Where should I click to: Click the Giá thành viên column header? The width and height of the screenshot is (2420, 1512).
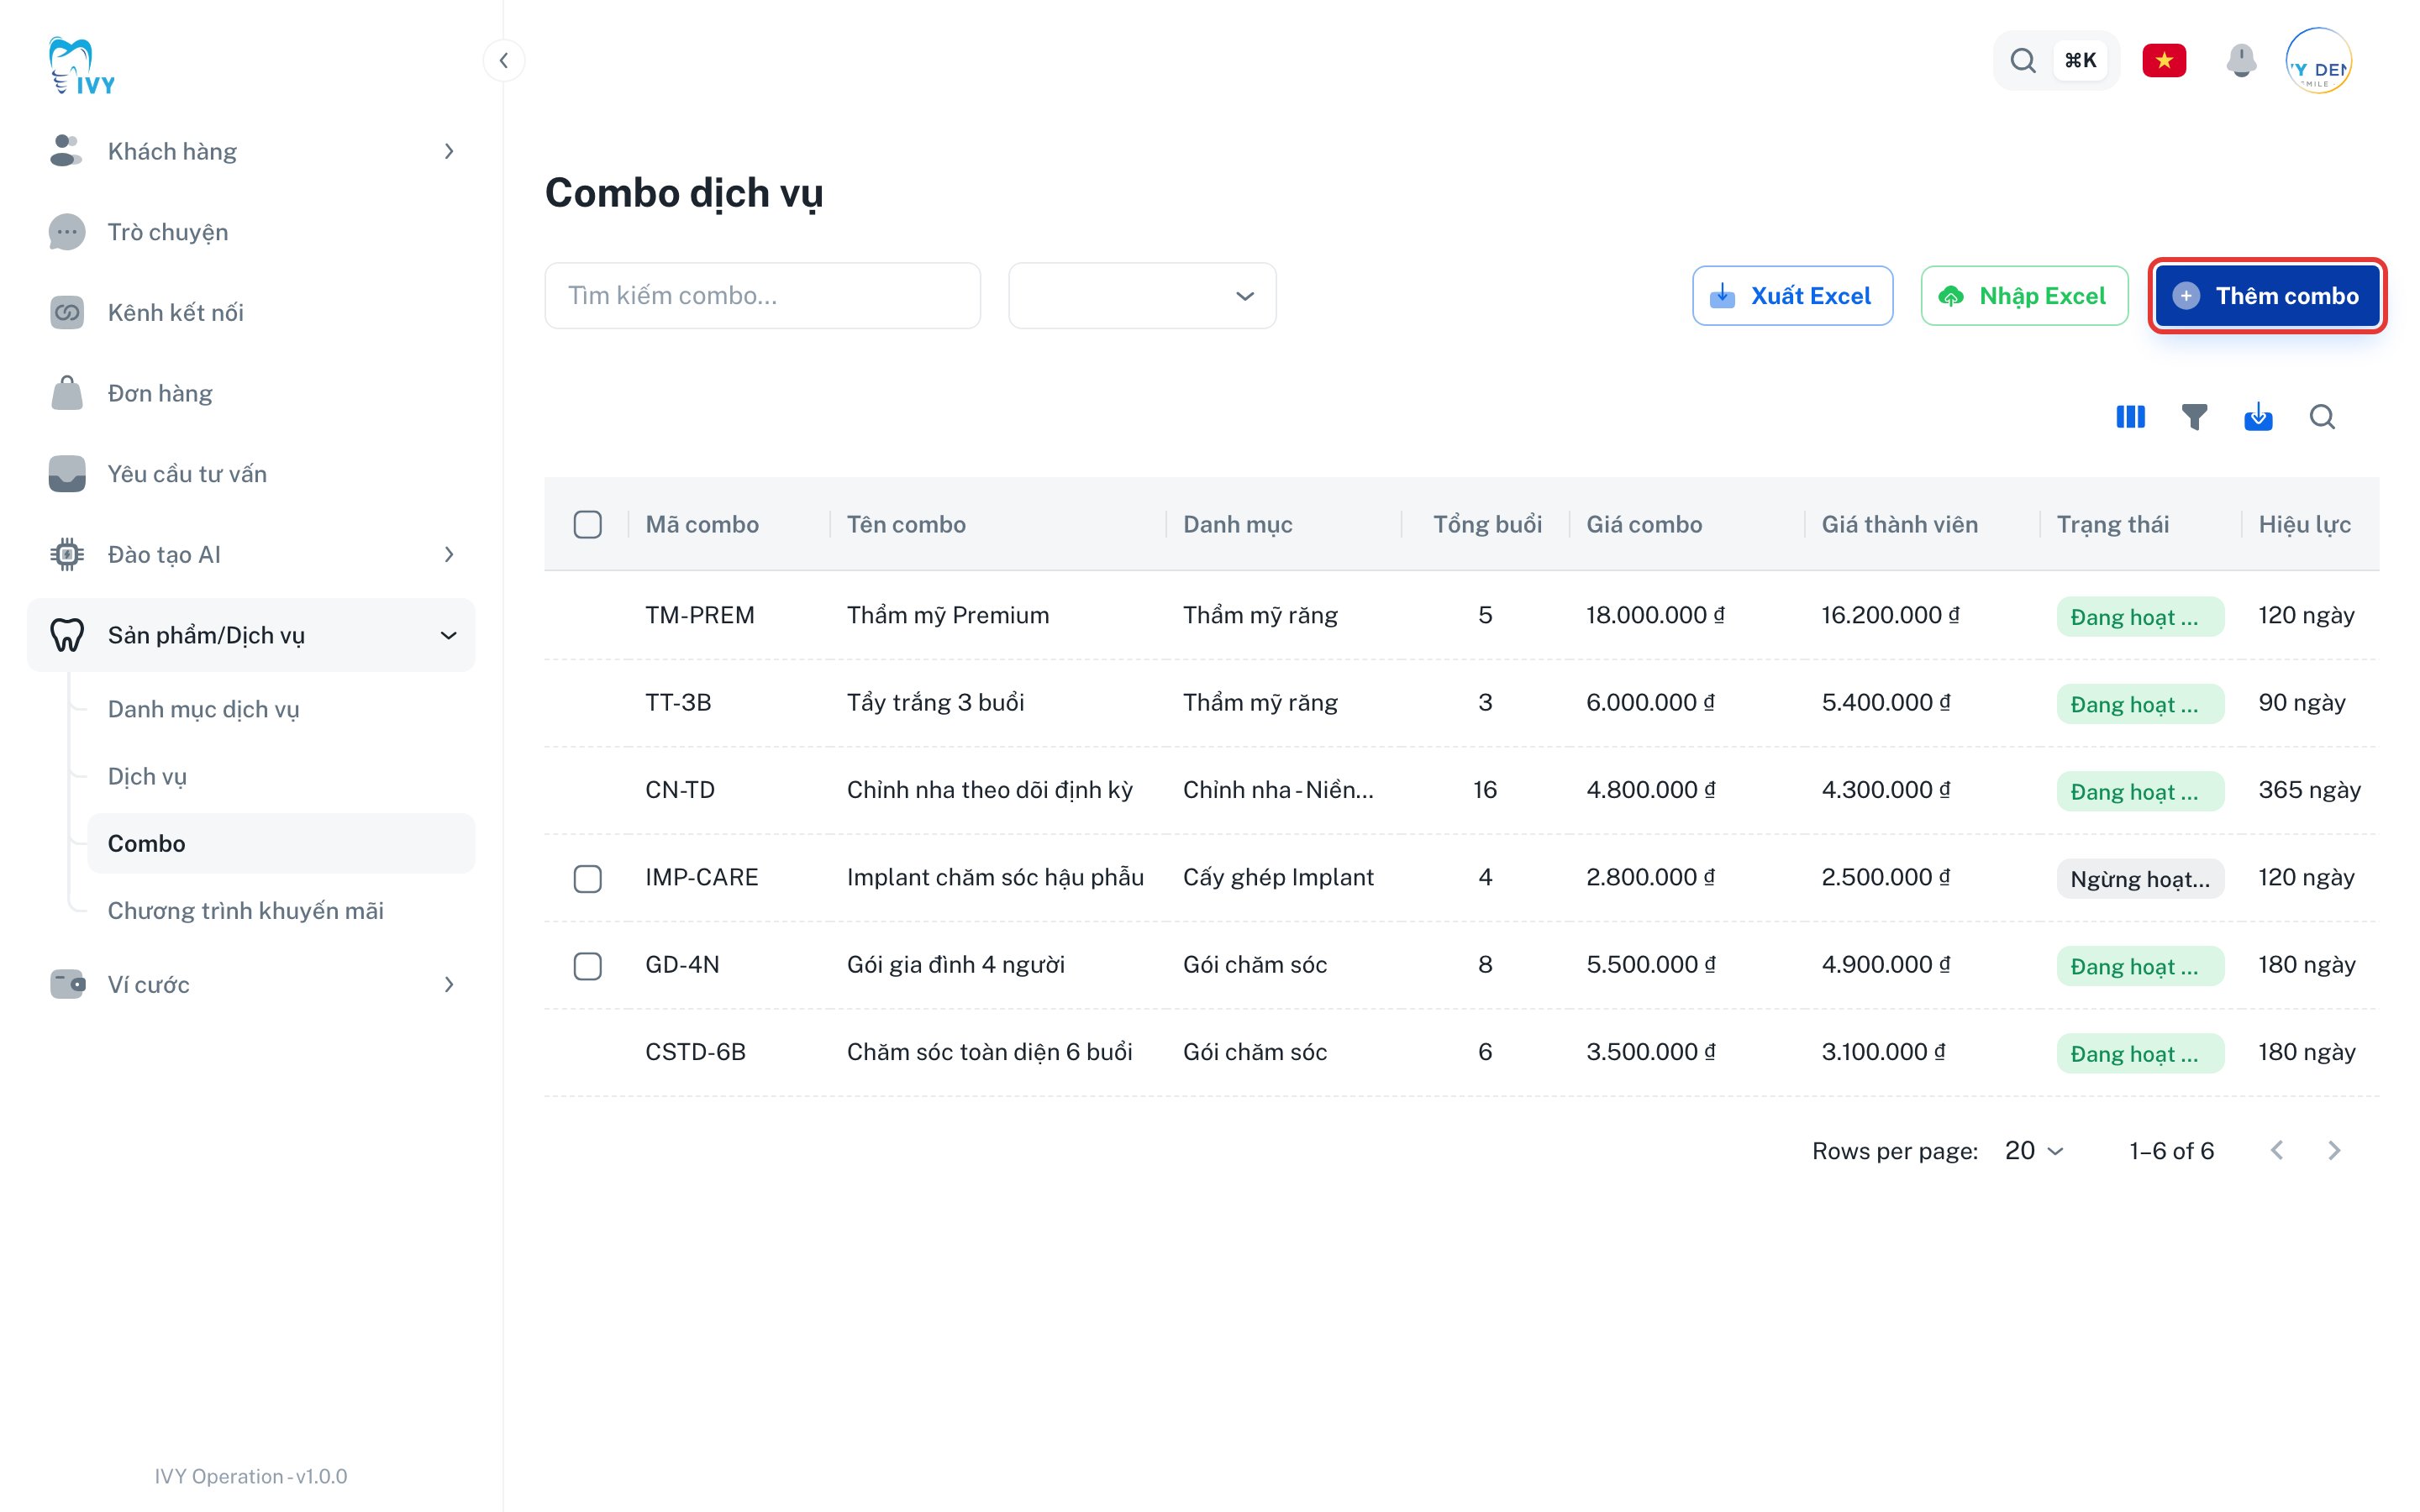coord(1899,524)
